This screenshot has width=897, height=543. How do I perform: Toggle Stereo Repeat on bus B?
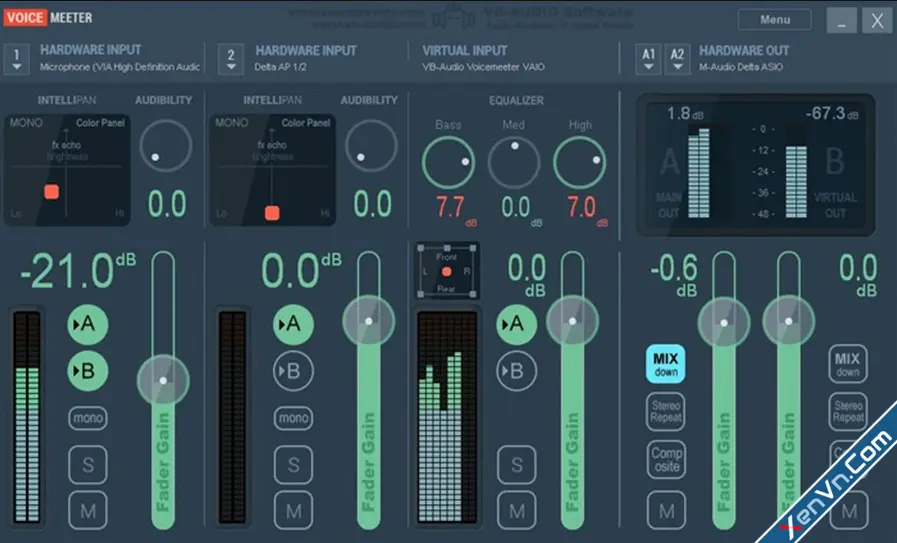coord(848,411)
